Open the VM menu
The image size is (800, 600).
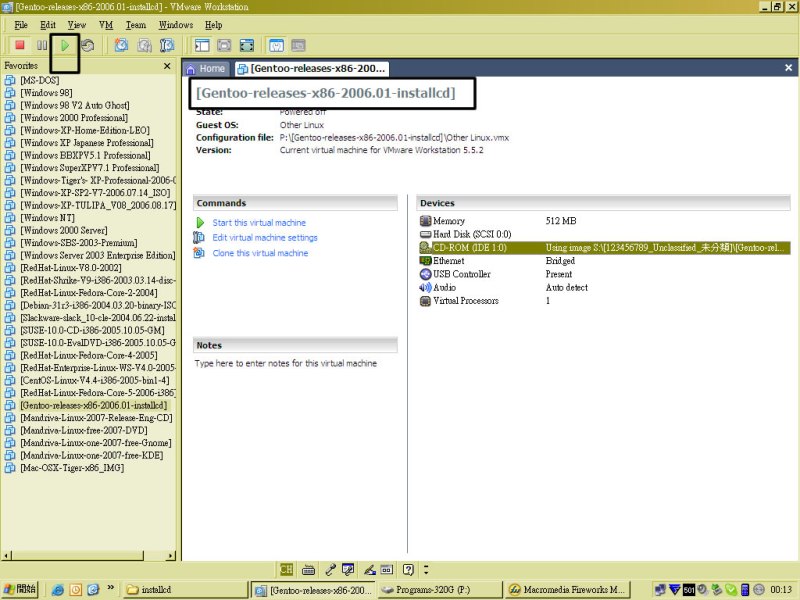pos(106,24)
